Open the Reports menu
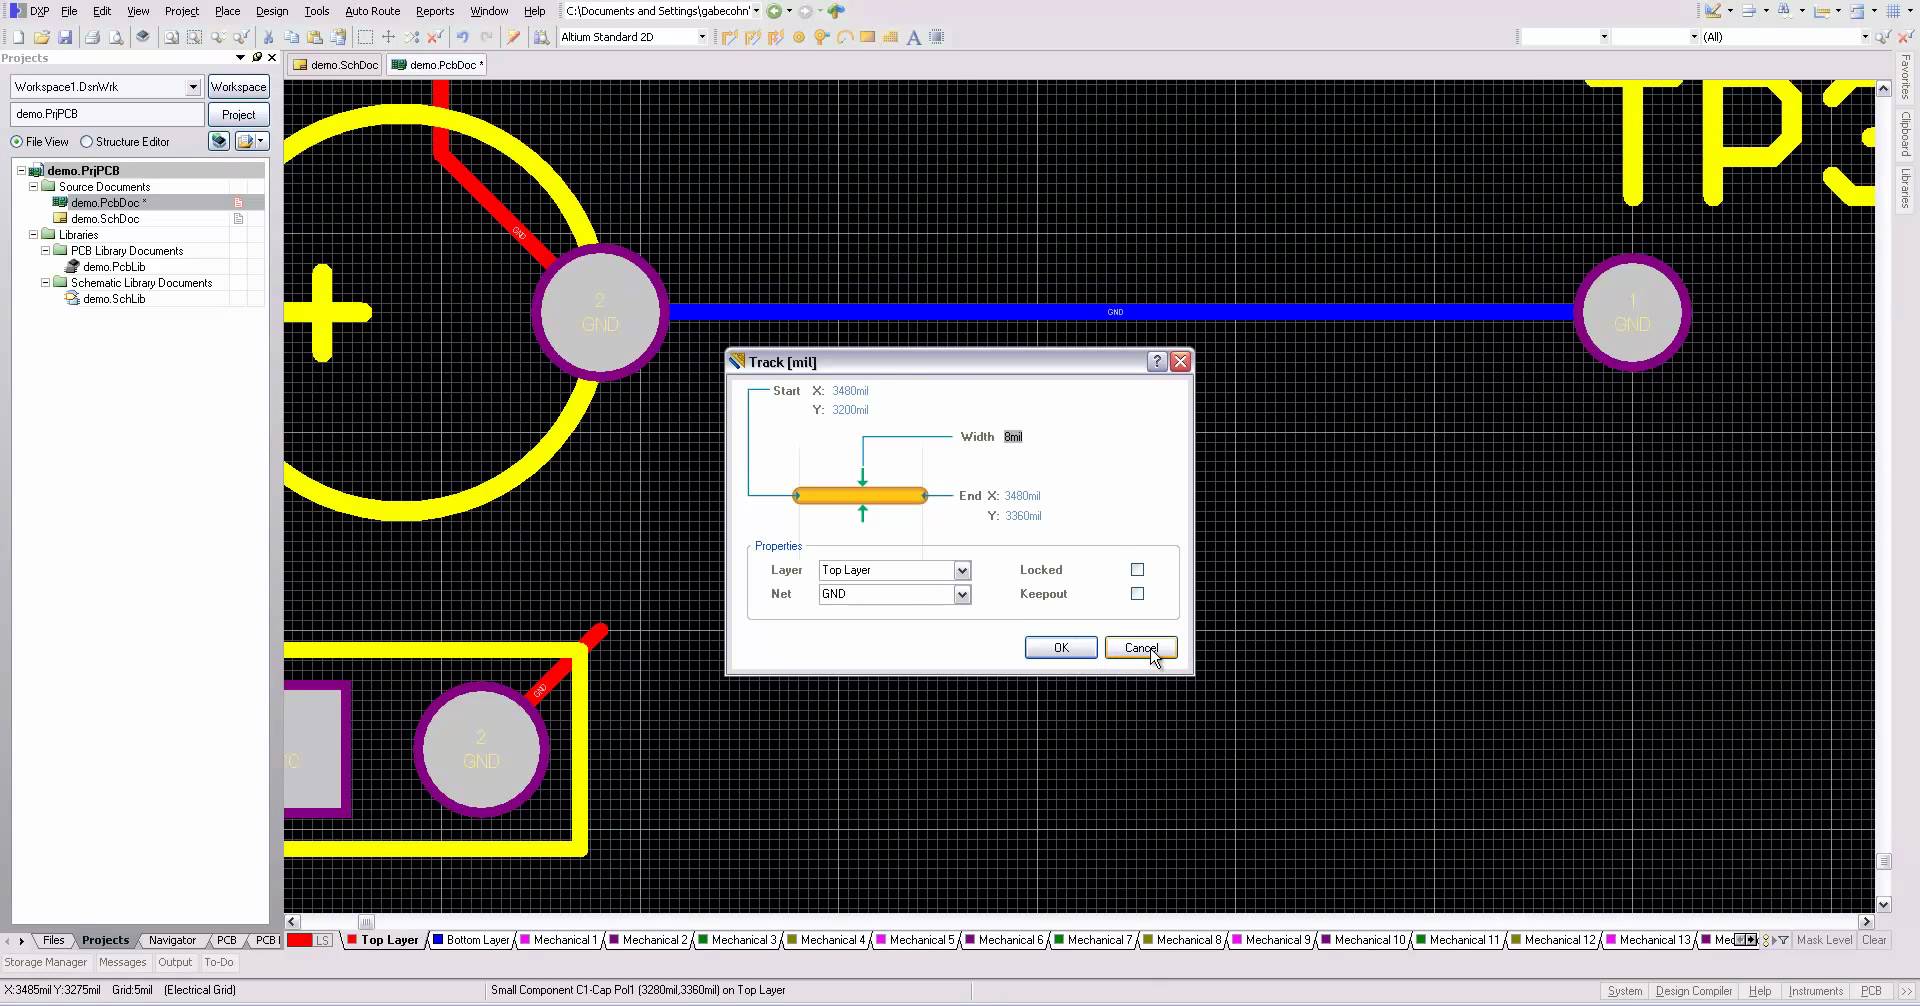Viewport: 1920px width, 1006px height. 435,11
